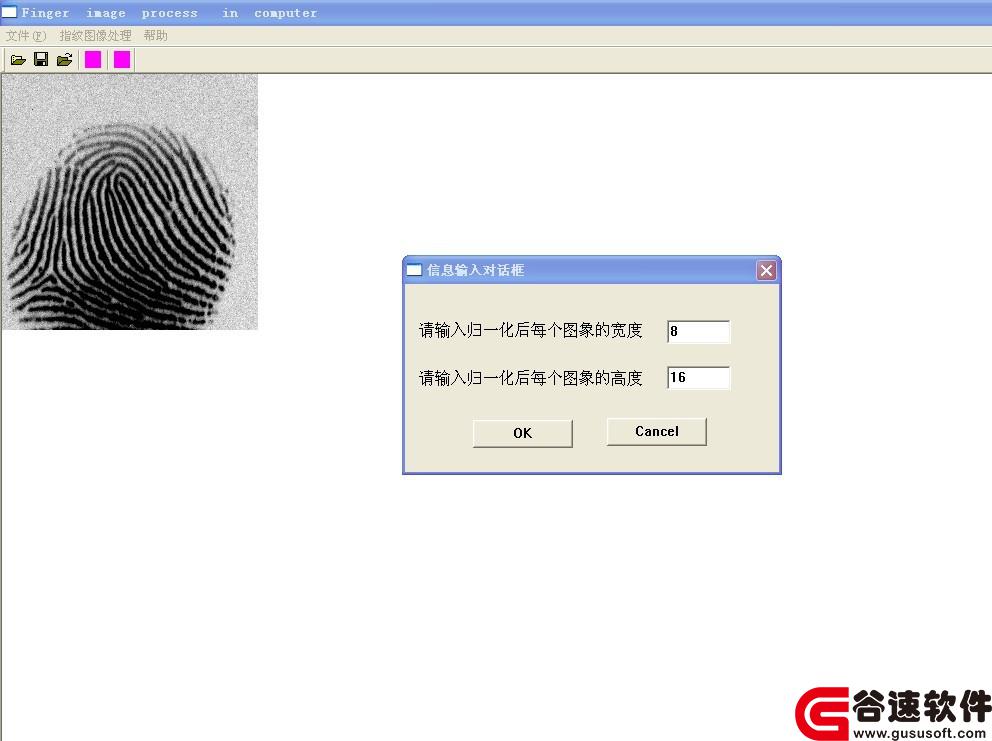Focus the normalized width field containing 8
This screenshot has width=992, height=741.
coord(698,332)
